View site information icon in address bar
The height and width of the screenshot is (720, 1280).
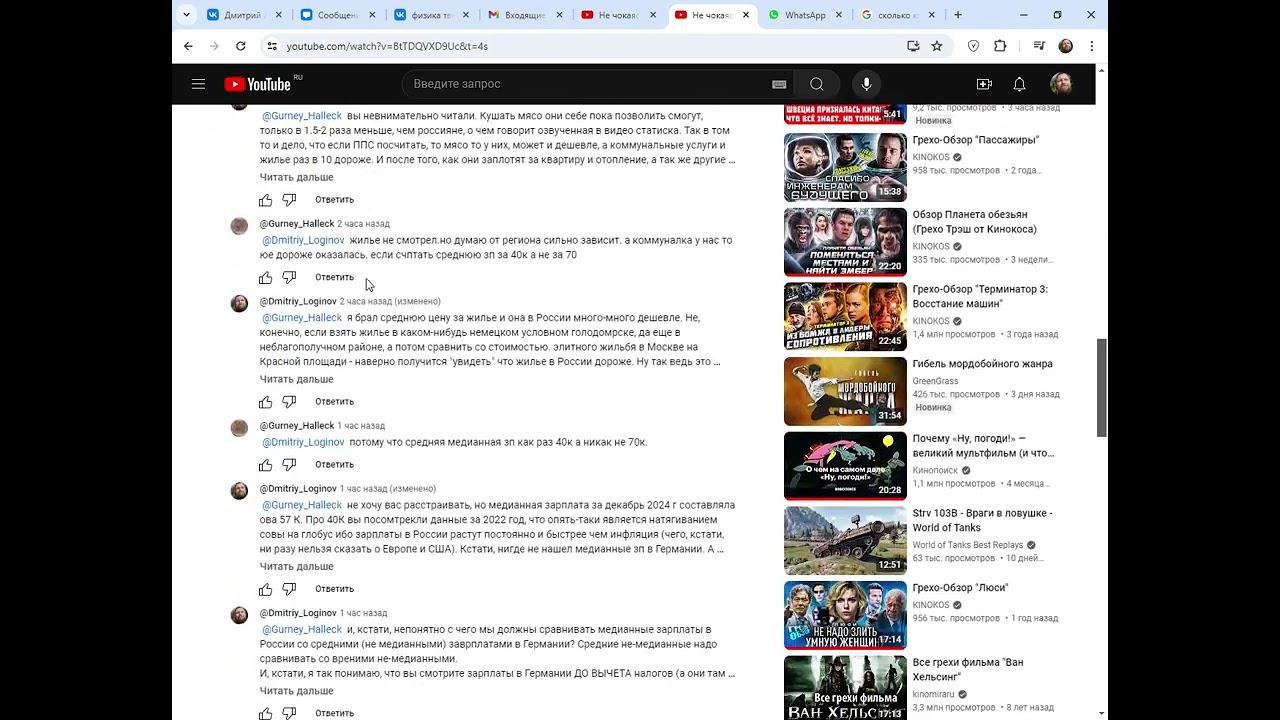click(x=271, y=46)
